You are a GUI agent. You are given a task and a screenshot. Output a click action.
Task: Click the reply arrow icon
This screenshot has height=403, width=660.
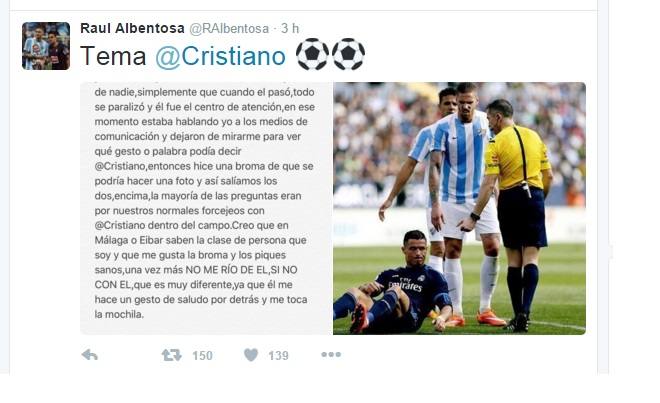tap(89, 355)
